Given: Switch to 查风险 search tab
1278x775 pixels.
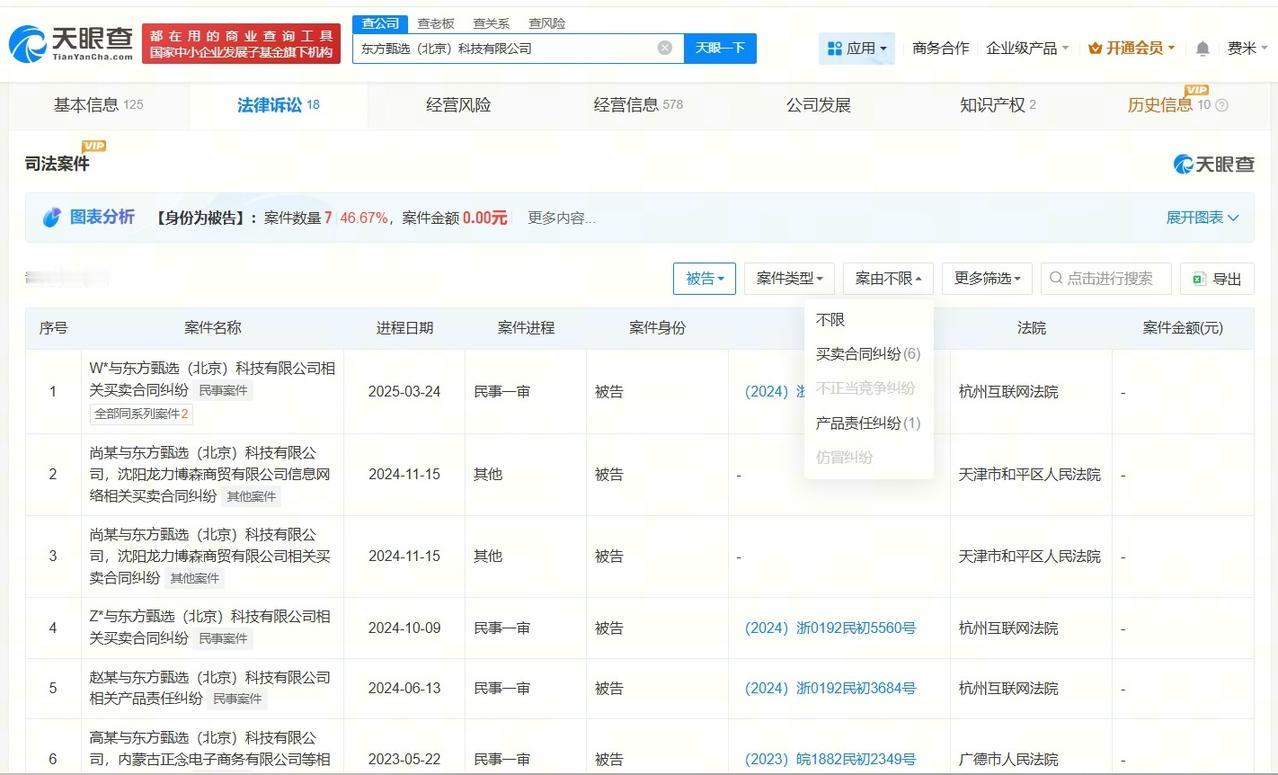Looking at the screenshot, I should click(546, 23).
